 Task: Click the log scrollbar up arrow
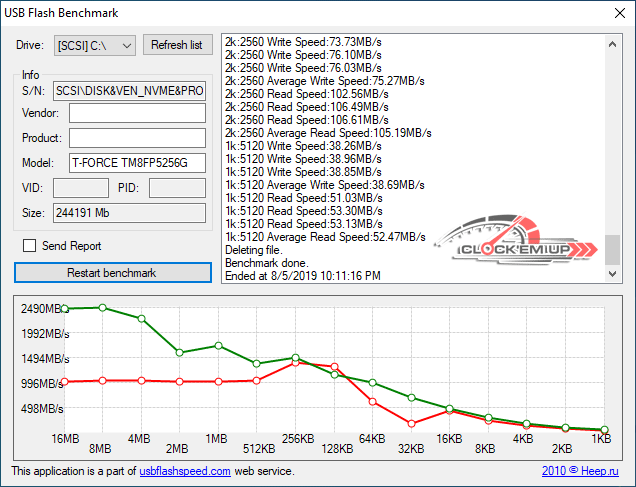613,42
